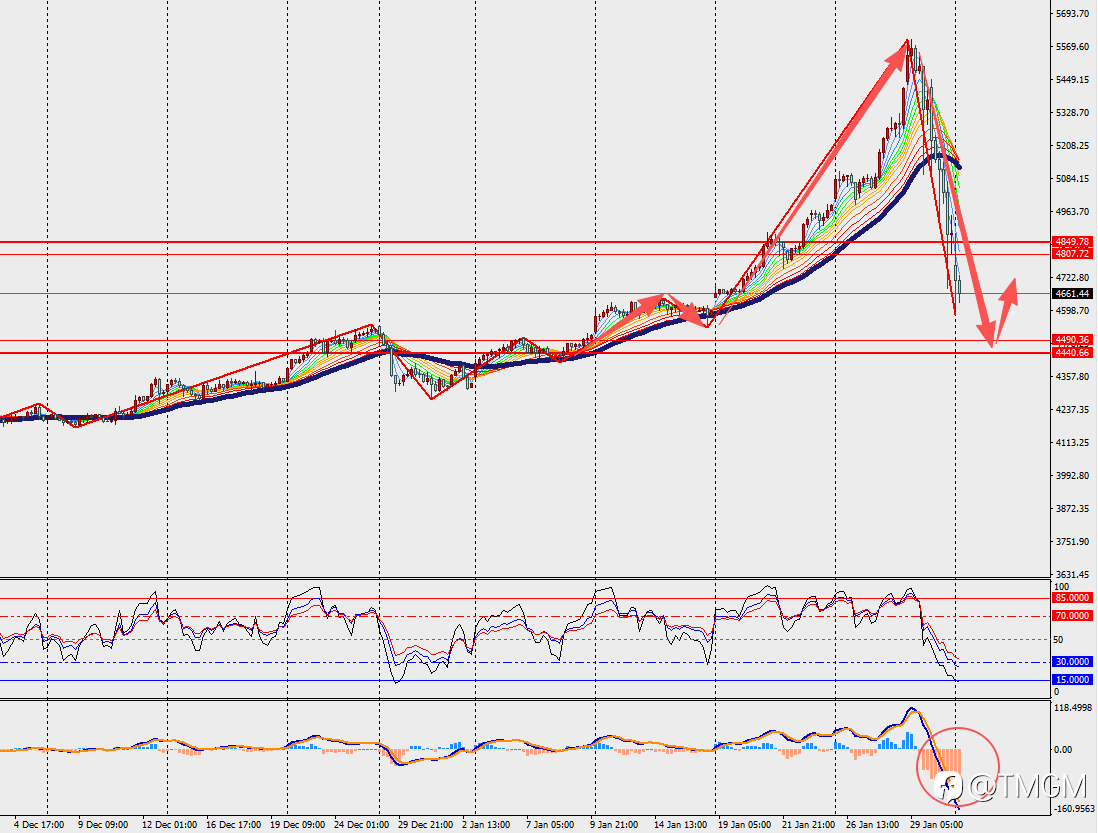Click the 3872.35 price axis label
Image resolution: width=1098 pixels, height=833 pixels.
[x=1072, y=508]
